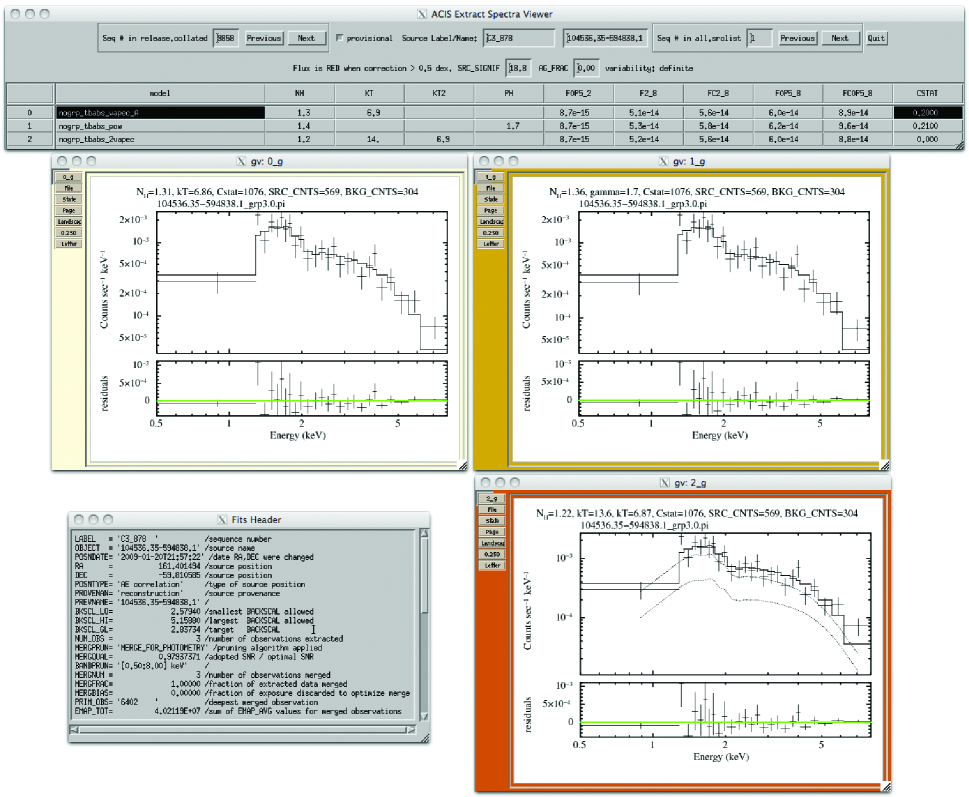Expand Landscape orientation menu in gv: 0_g

pos(69,221)
